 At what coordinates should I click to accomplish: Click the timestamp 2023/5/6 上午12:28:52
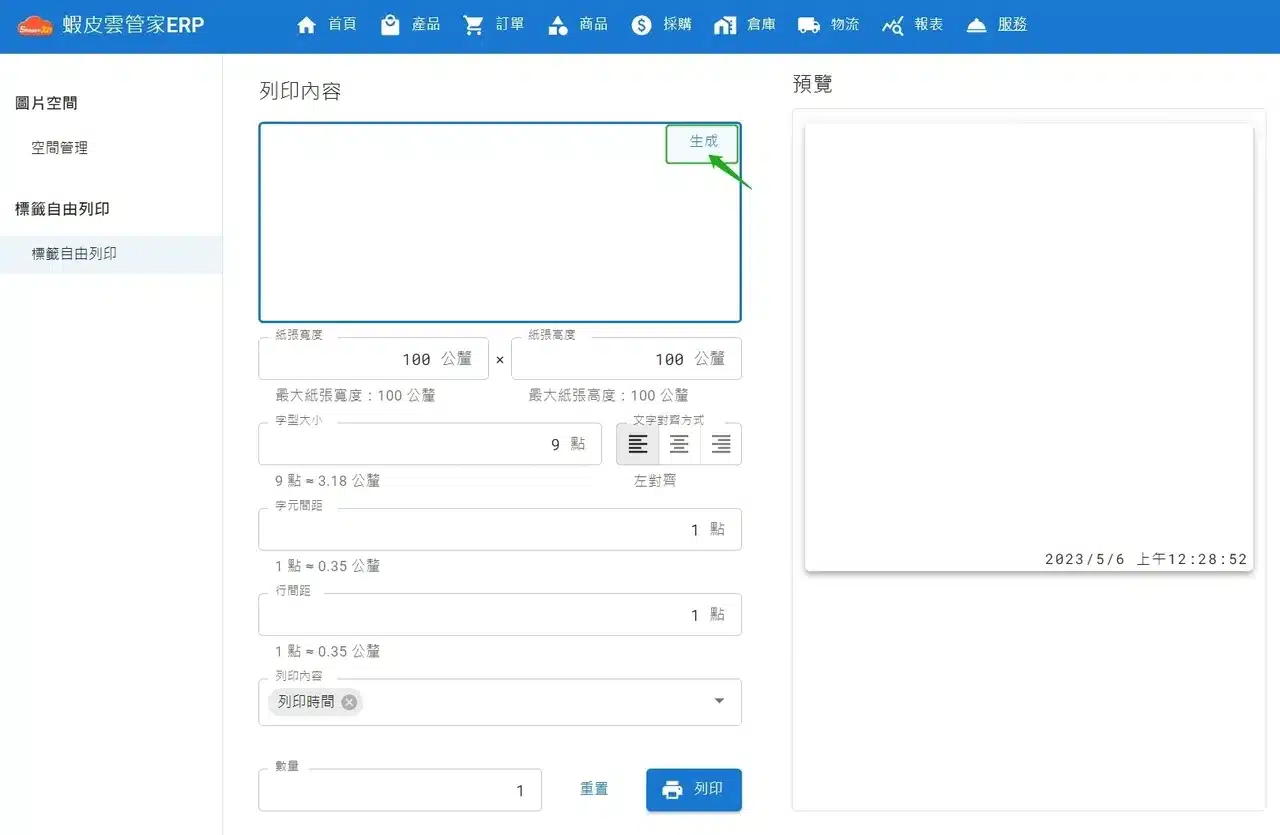pos(1146,559)
